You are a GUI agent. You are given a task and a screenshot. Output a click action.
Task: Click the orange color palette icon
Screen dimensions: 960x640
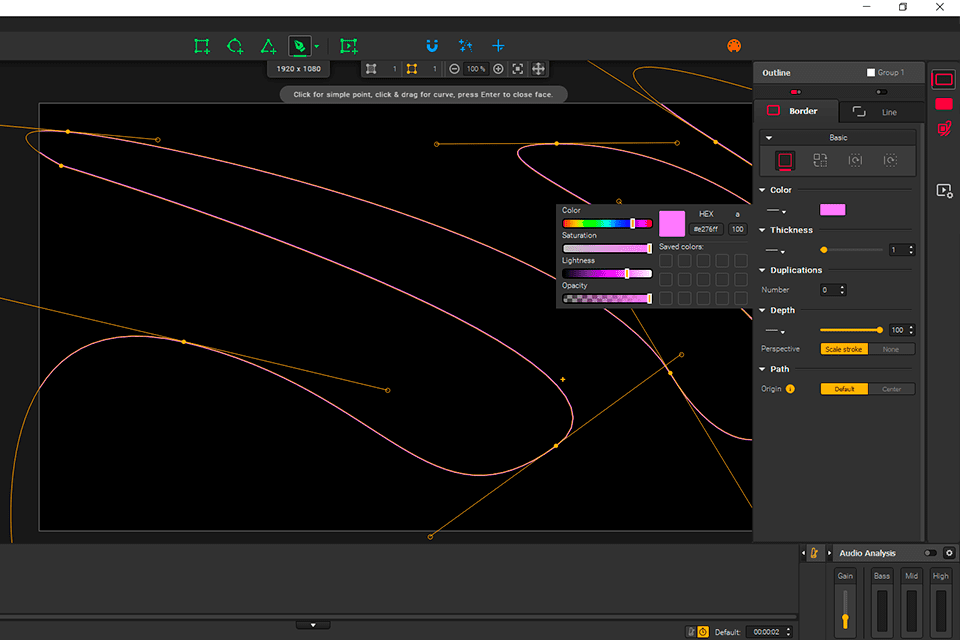click(x=733, y=46)
